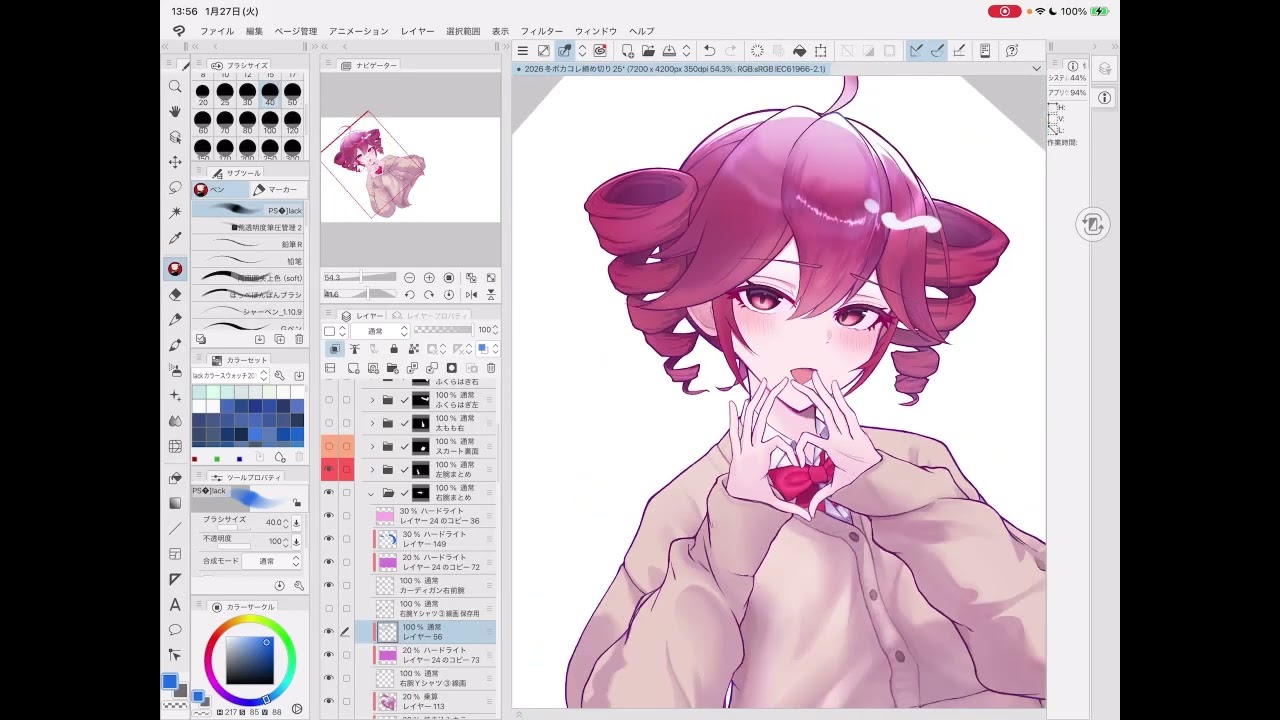The height and width of the screenshot is (720, 1280).
Task: Delete layer with Layer panel trash icon
Action: 491,368
